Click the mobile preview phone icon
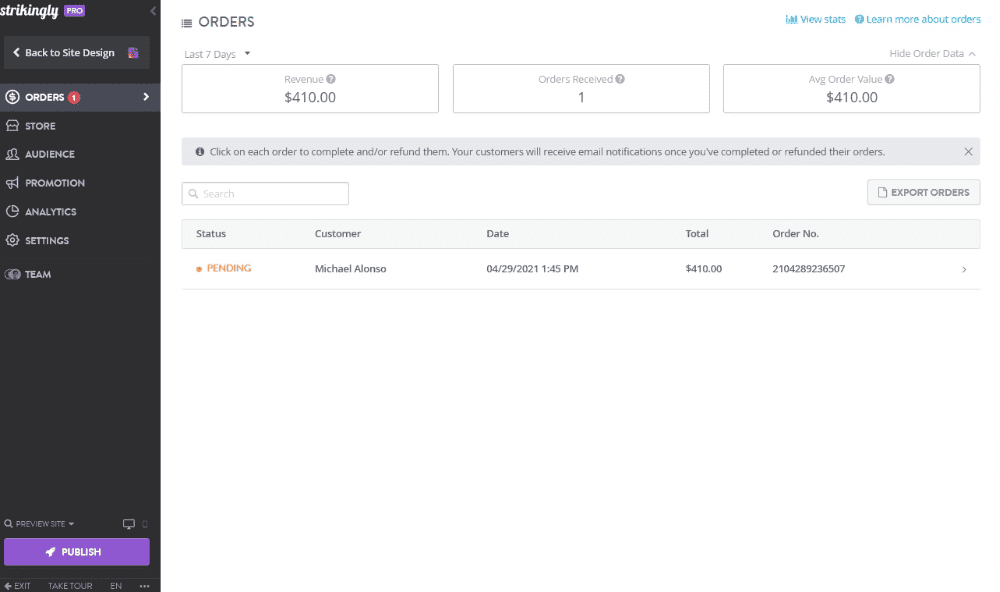 click(145, 524)
